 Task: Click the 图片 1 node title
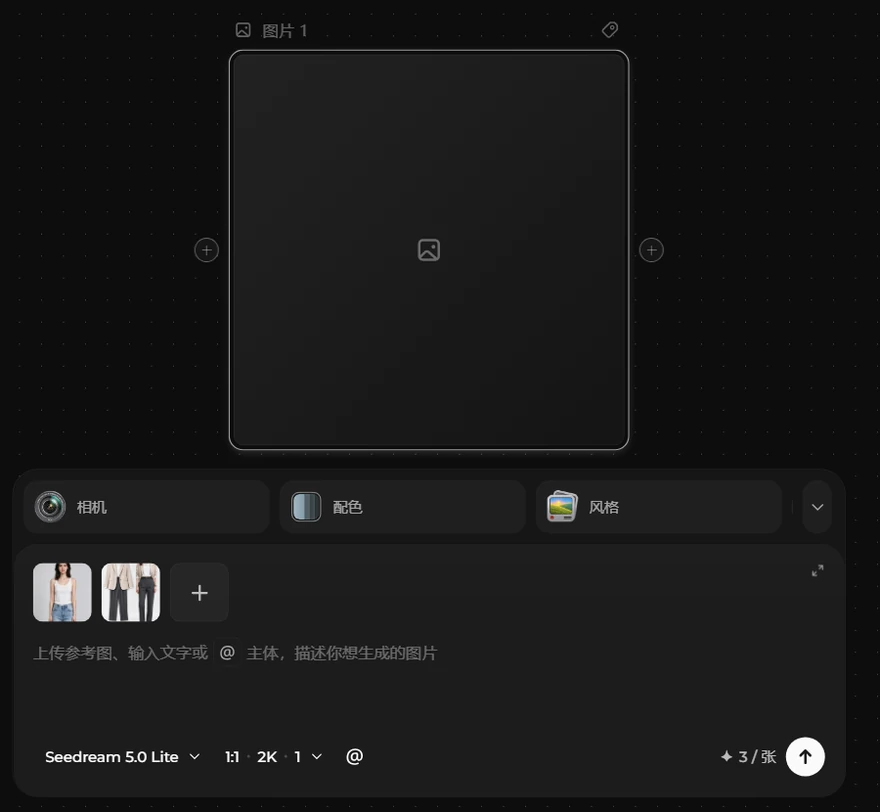[285, 30]
